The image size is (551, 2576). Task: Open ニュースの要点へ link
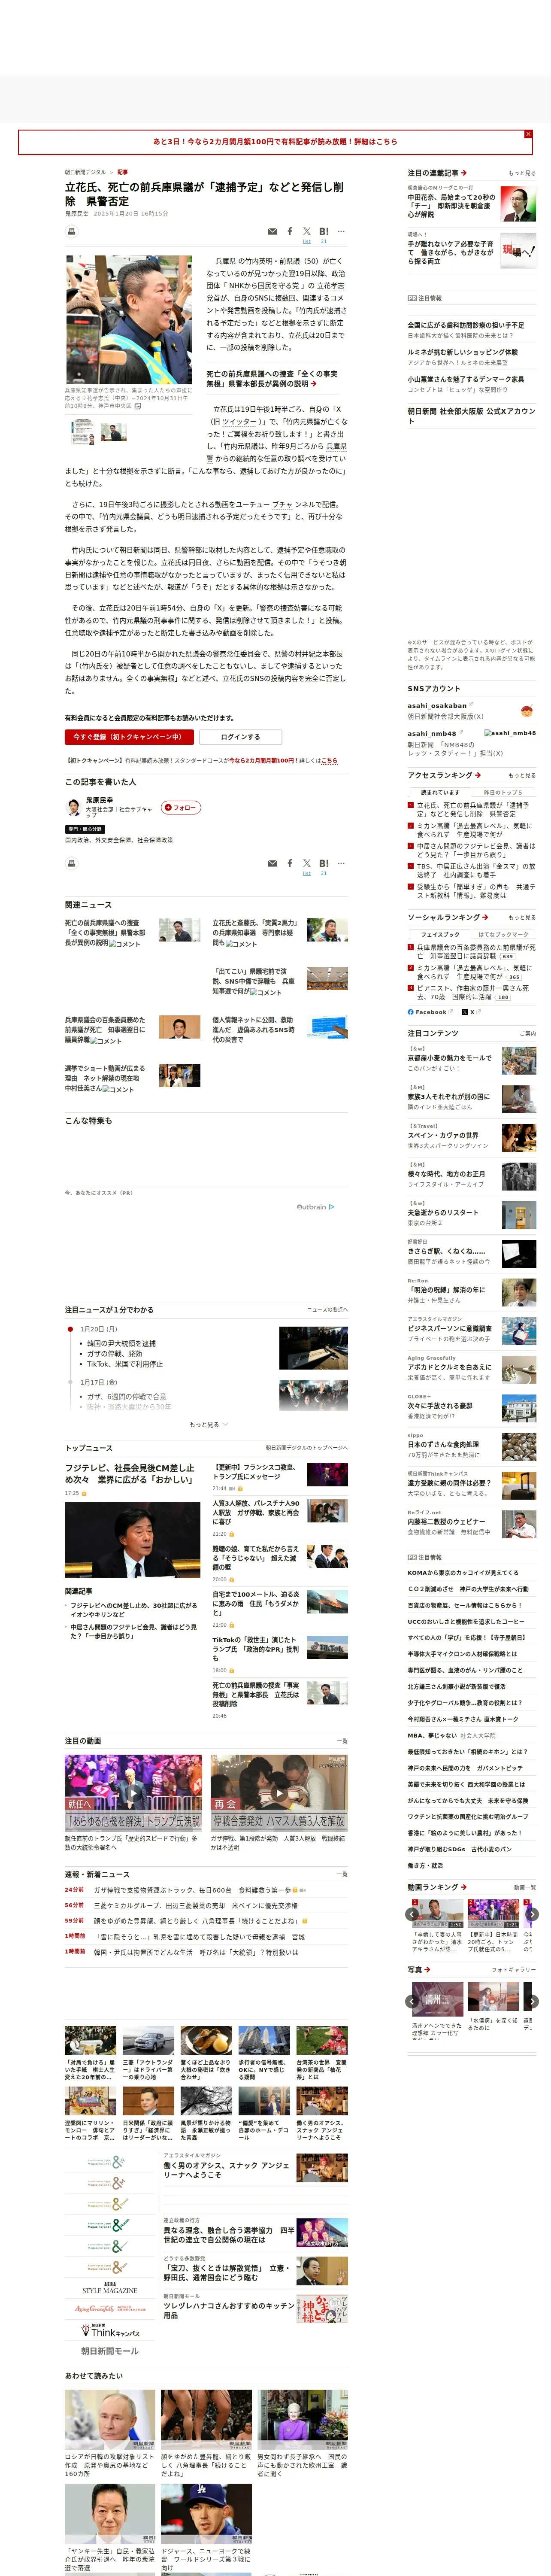pos(327,1309)
